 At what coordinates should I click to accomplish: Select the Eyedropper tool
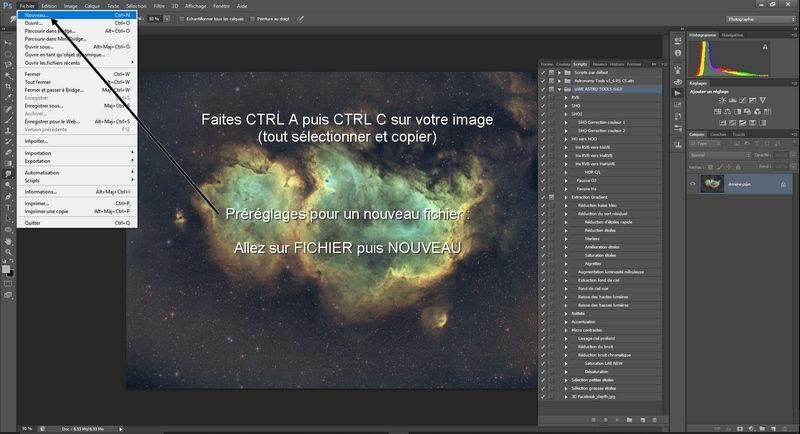(x=8, y=97)
